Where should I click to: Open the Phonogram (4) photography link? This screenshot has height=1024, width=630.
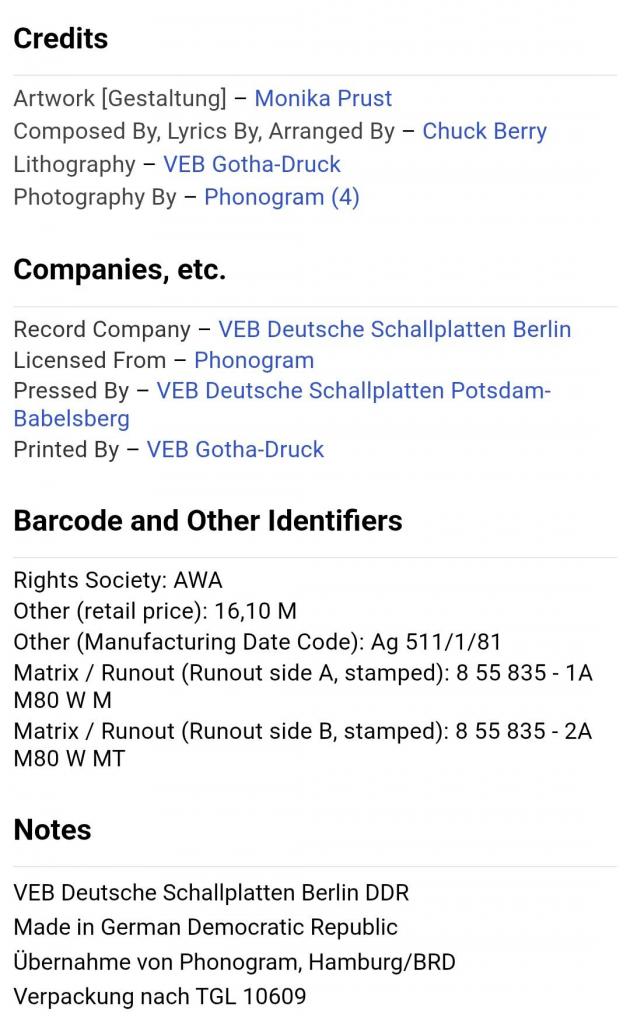[x=281, y=197]
